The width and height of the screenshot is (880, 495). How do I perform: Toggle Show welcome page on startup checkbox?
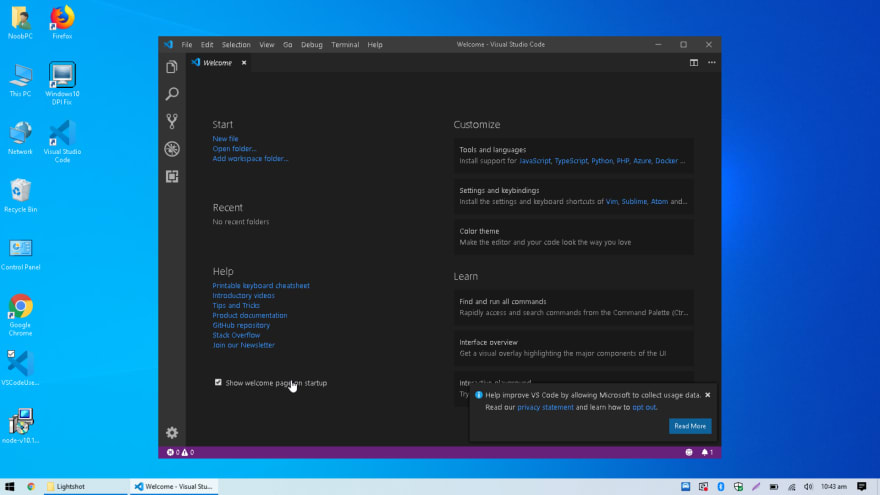tap(218, 382)
